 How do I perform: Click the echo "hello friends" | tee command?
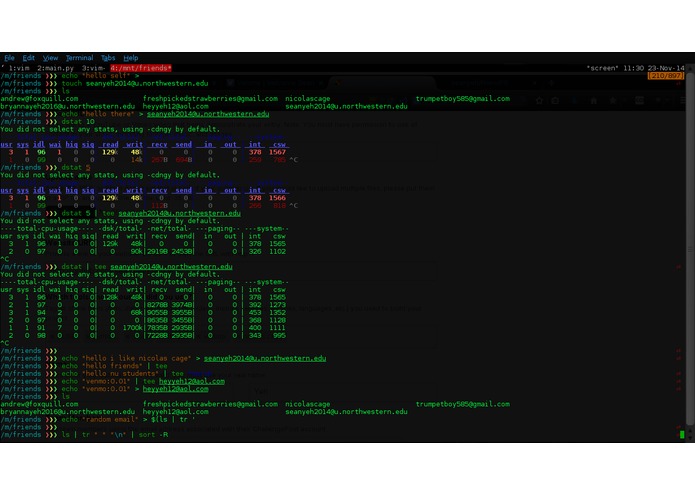pos(114,366)
